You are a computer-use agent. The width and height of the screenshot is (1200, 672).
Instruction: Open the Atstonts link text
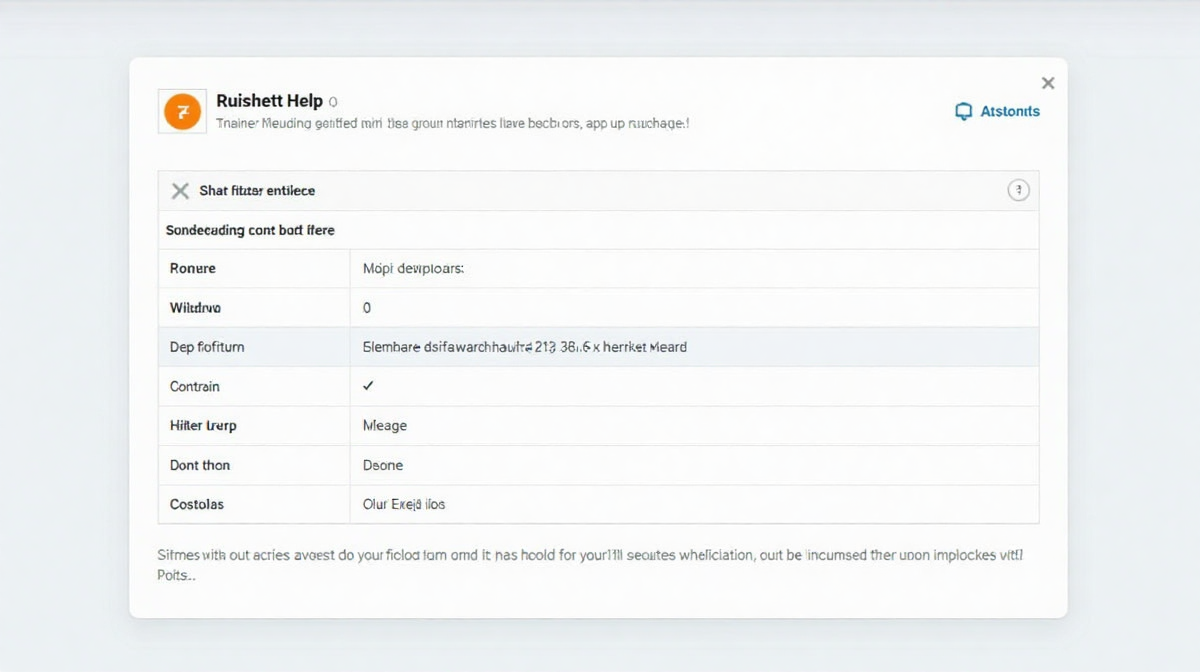point(1009,111)
